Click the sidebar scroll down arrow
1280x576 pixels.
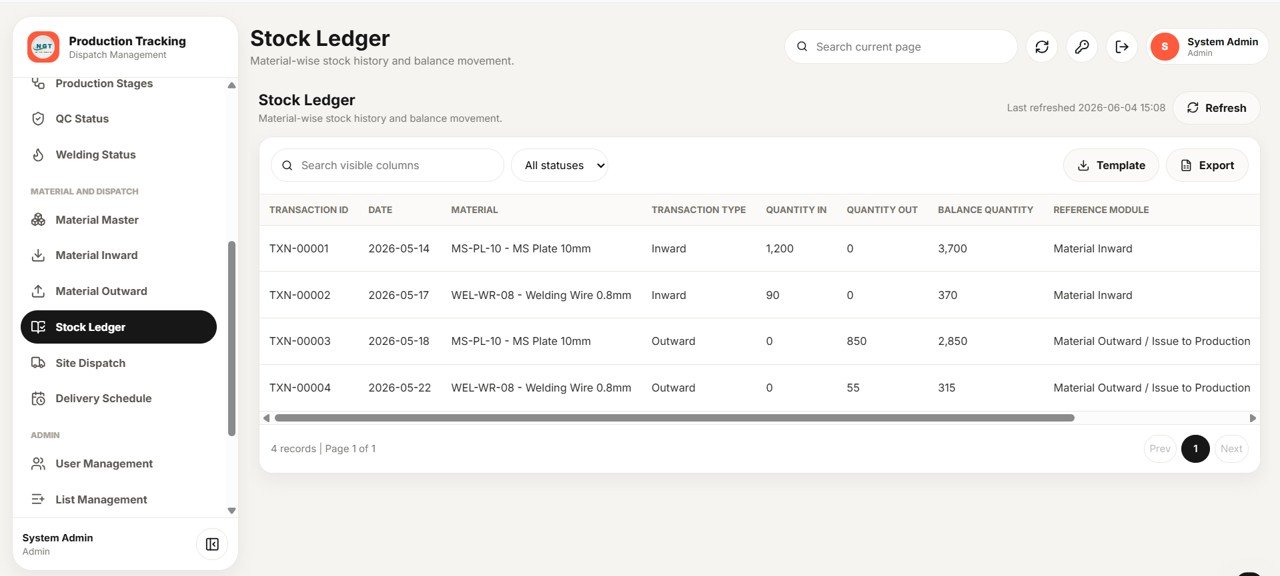coord(232,510)
